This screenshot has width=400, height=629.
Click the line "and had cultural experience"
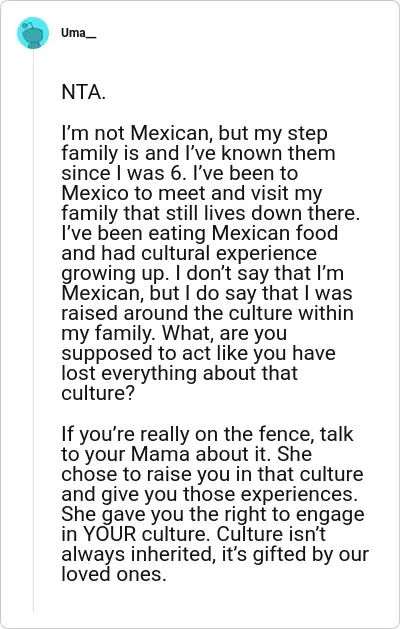click(189, 254)
